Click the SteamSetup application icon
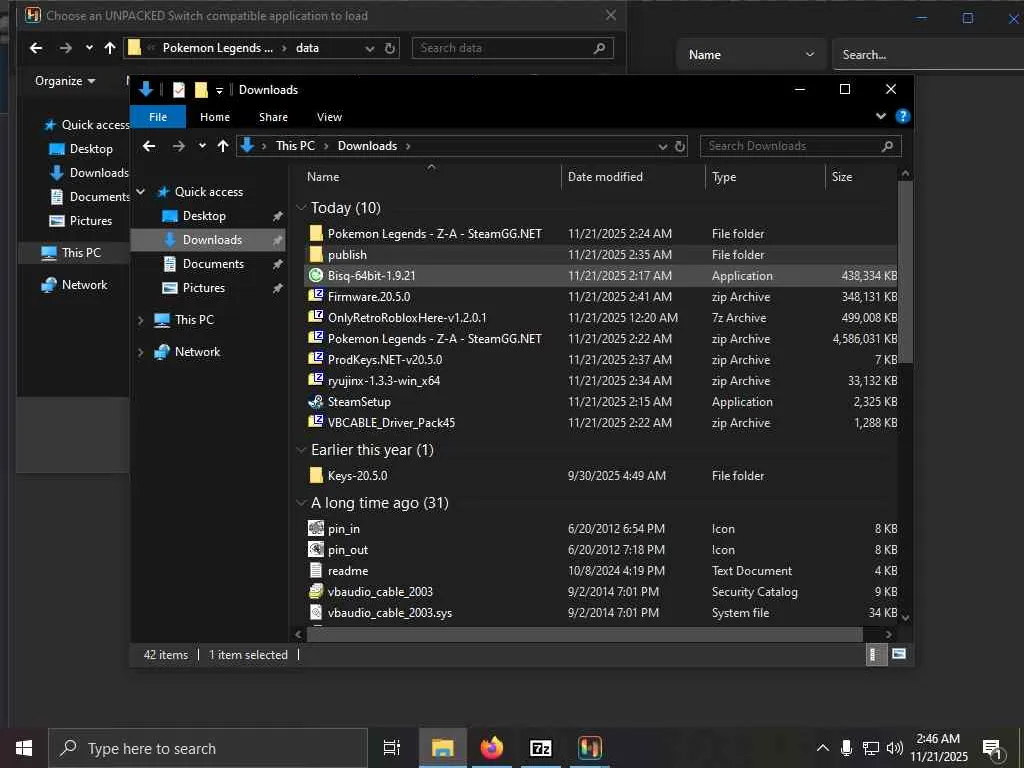 (x=315, y=402)
